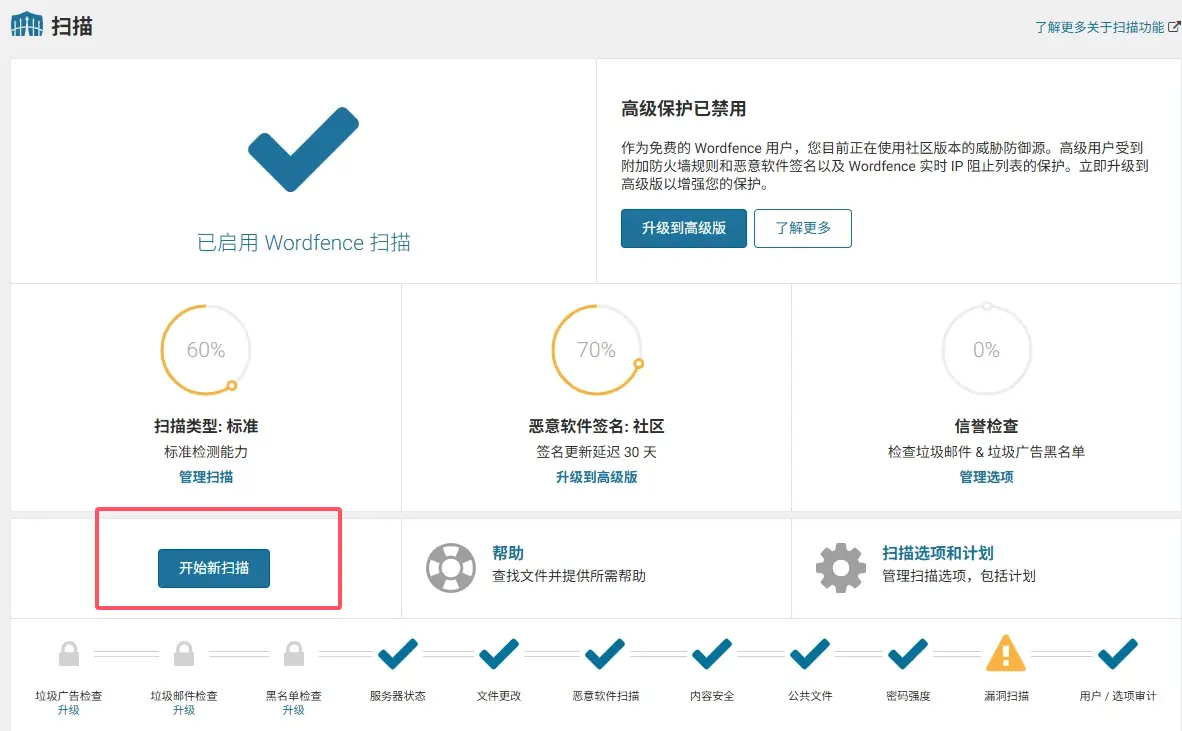Click the 信誉检查 label
The image size is (1182, 731).
987,427
